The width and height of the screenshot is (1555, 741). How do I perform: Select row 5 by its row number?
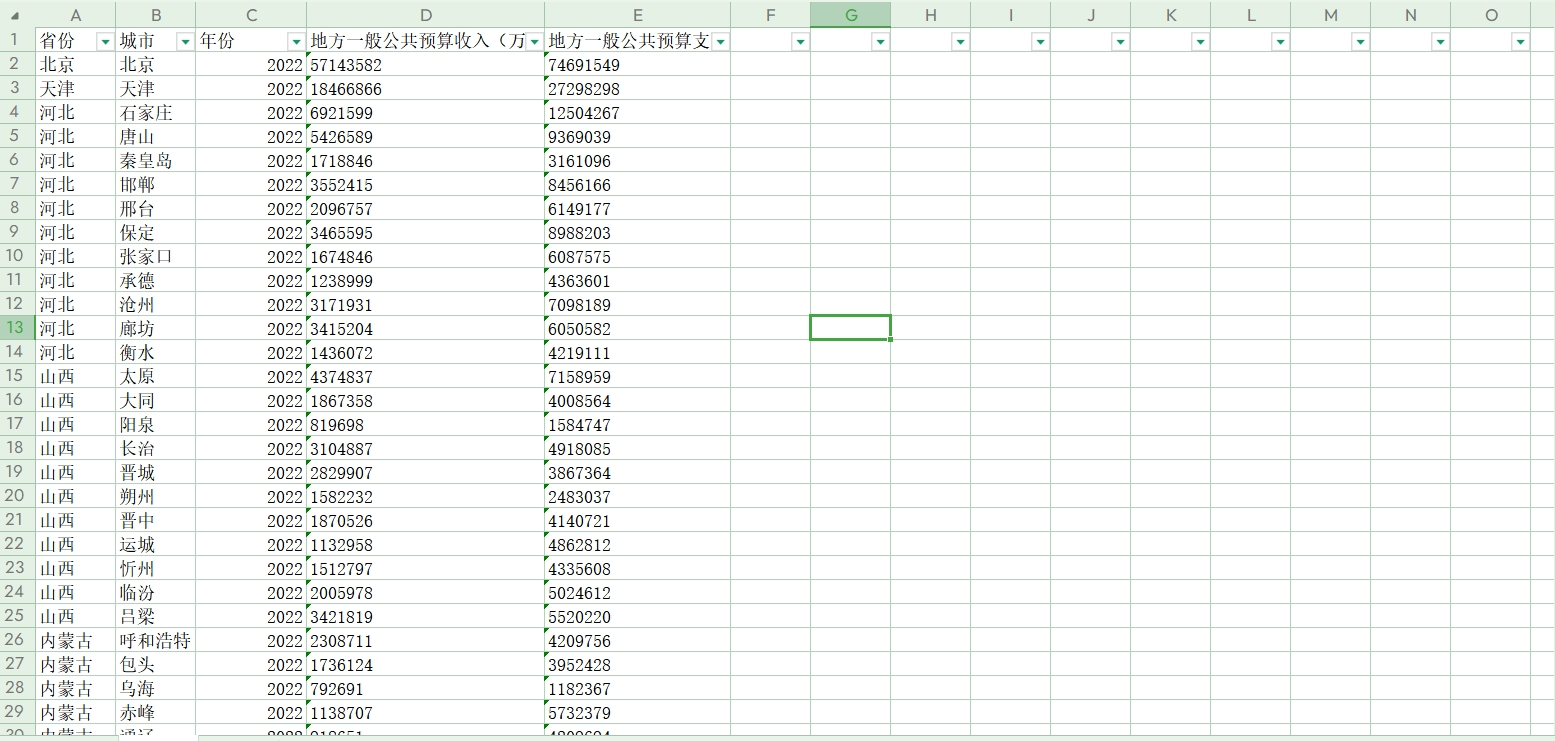[x=17, y=136]
